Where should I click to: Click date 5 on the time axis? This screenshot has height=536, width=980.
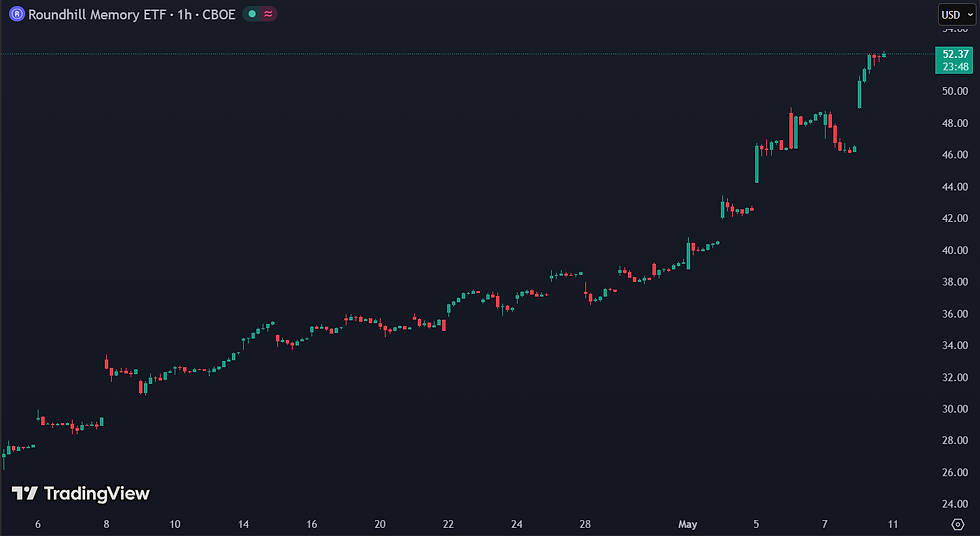[x=756, y=524]
